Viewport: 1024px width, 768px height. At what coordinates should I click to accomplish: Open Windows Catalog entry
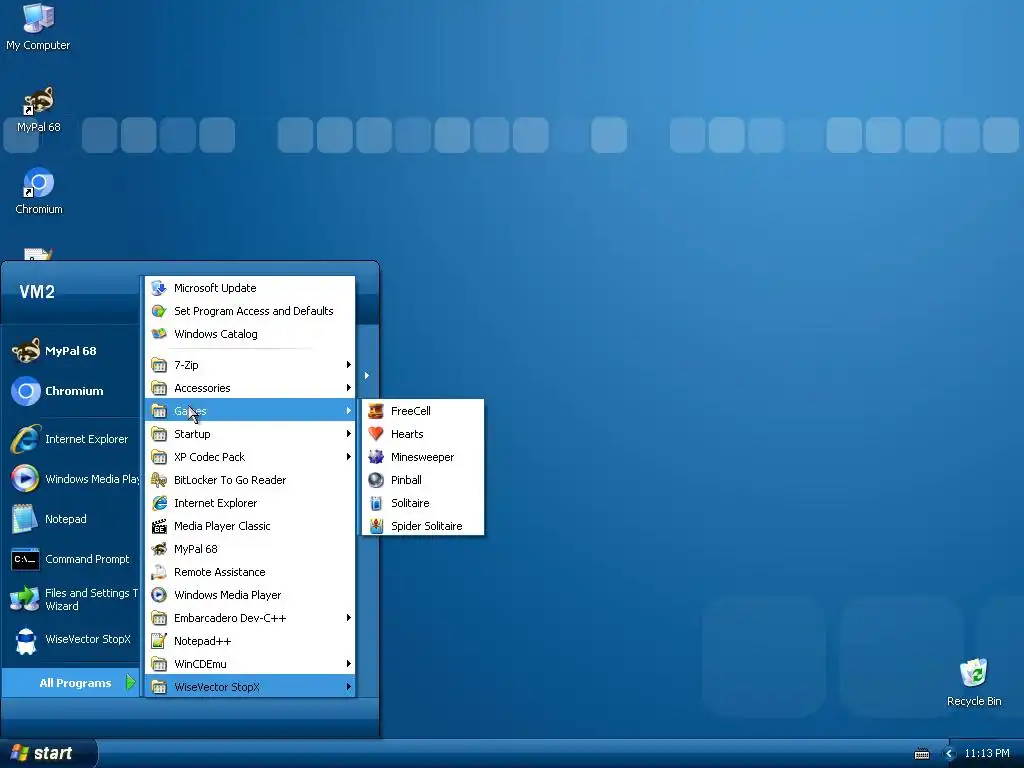click(250, 334)
